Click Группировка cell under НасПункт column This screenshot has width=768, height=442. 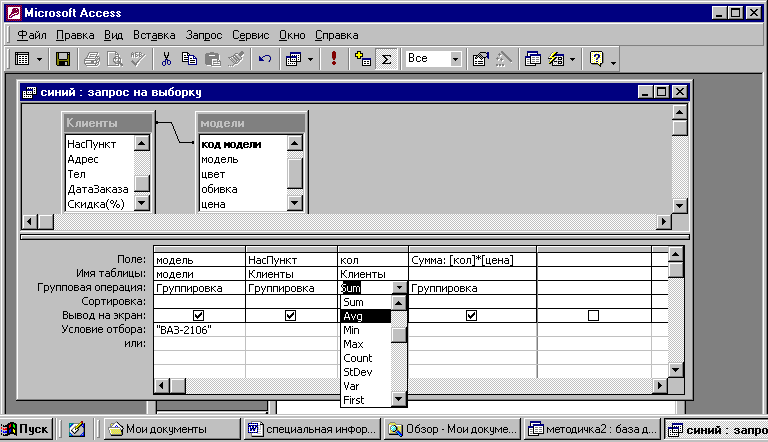pyautogui.click(x=291, y=288)
